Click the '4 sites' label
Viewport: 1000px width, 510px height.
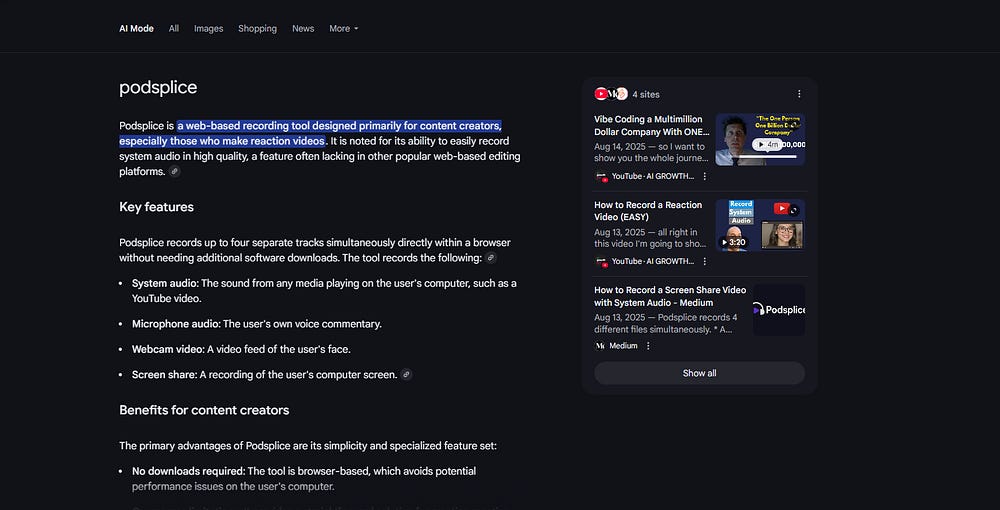tap(646, 94)
